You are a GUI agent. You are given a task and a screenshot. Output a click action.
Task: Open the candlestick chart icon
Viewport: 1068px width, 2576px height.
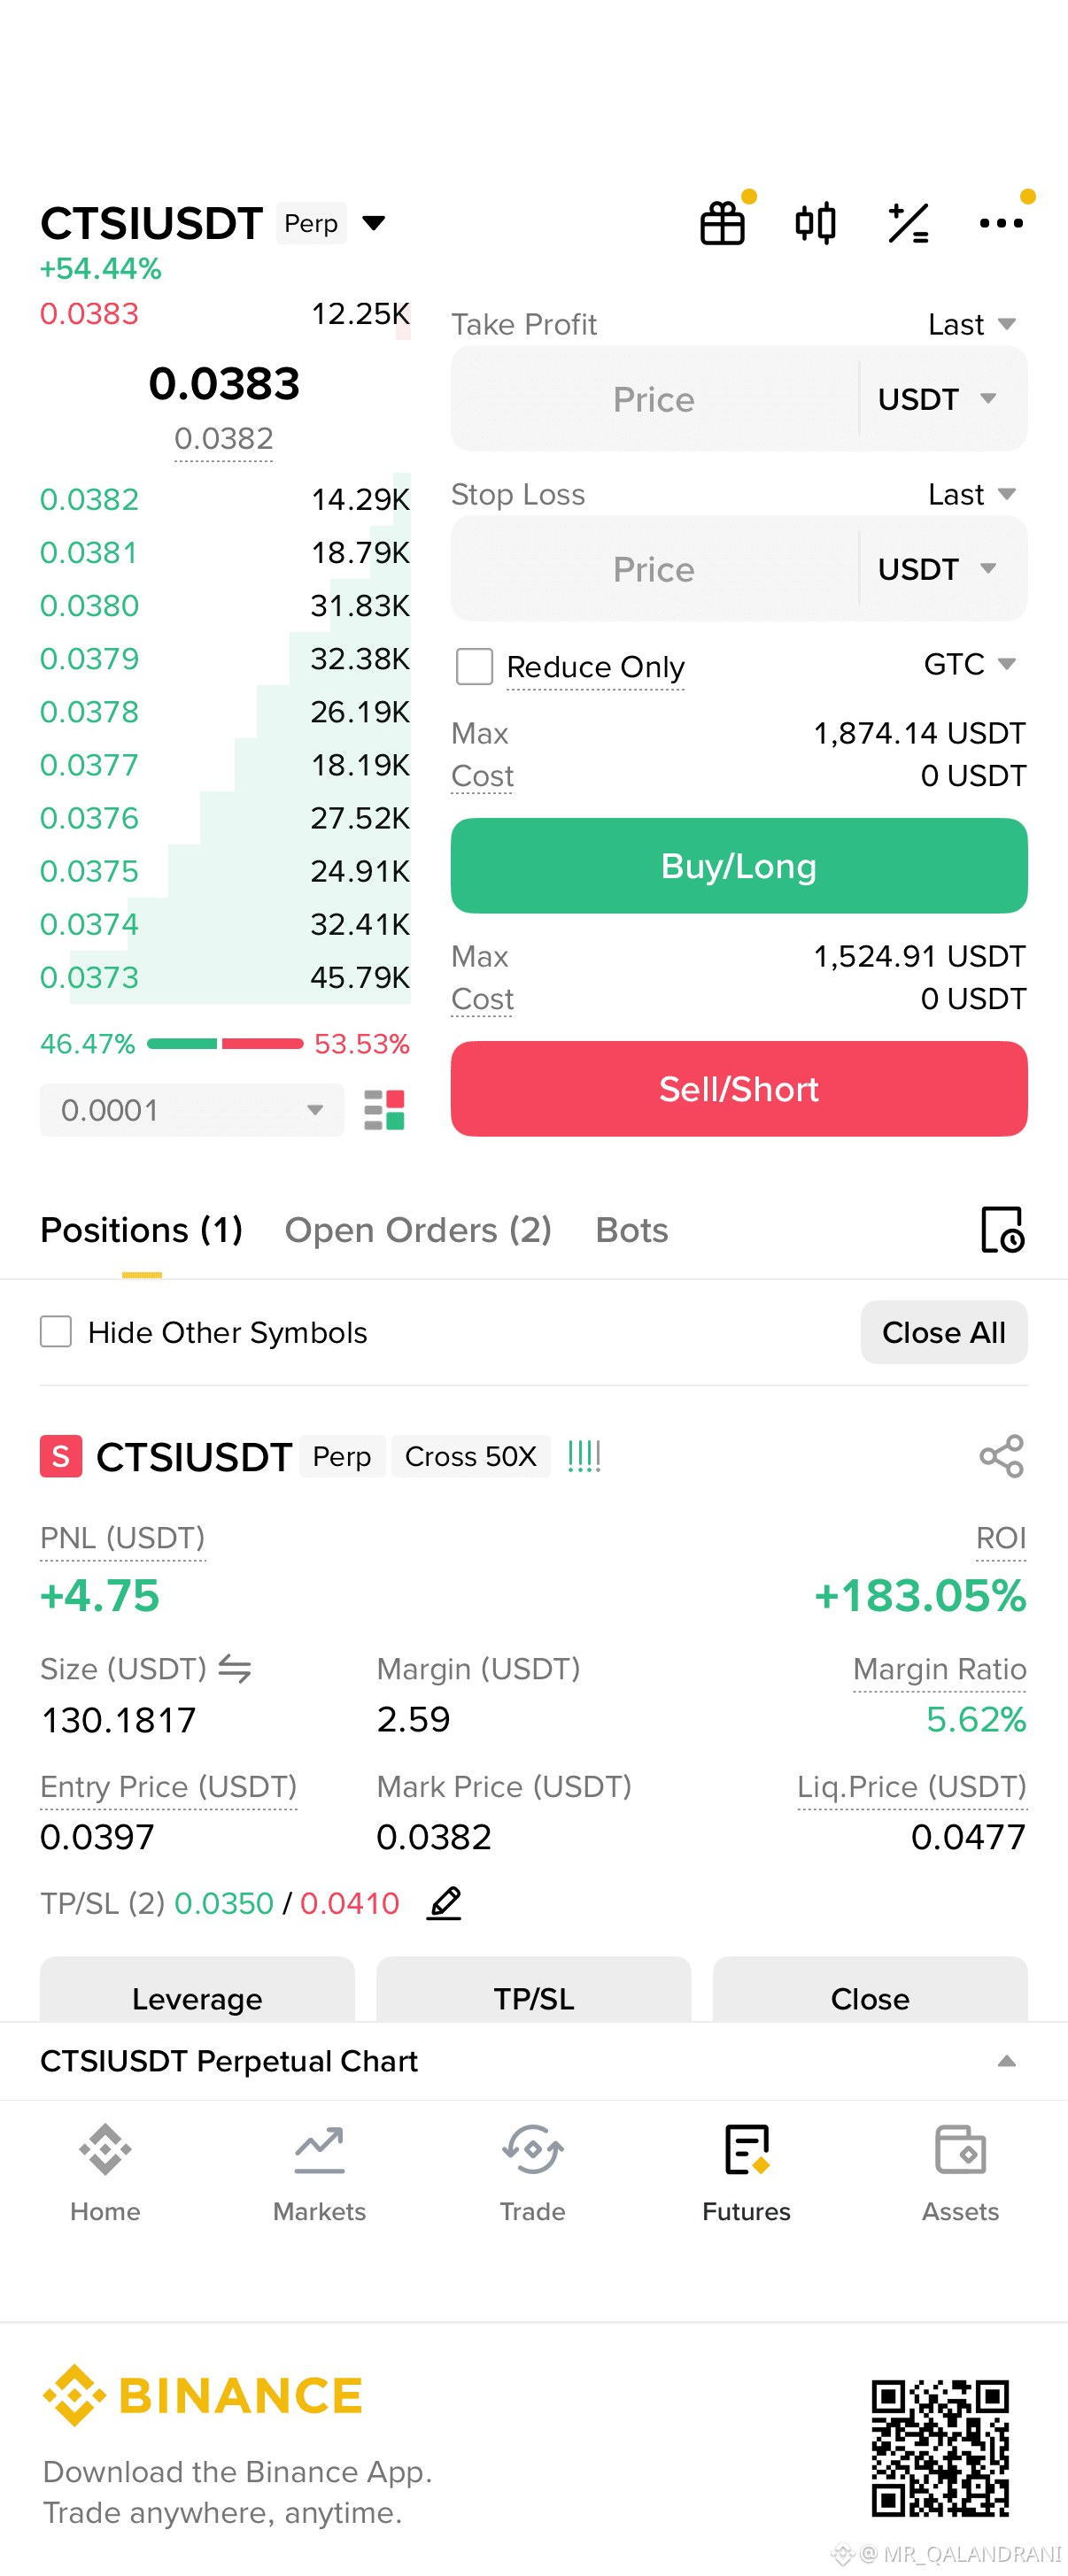point(815,223)
